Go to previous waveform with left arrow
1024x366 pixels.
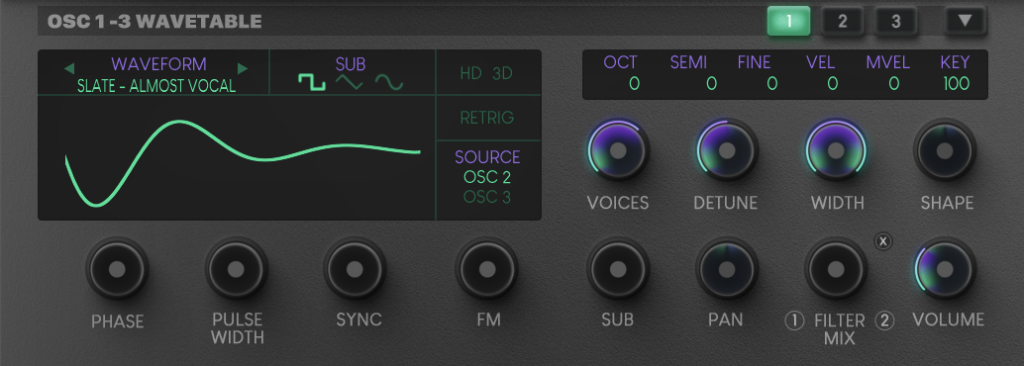point(69,68)
